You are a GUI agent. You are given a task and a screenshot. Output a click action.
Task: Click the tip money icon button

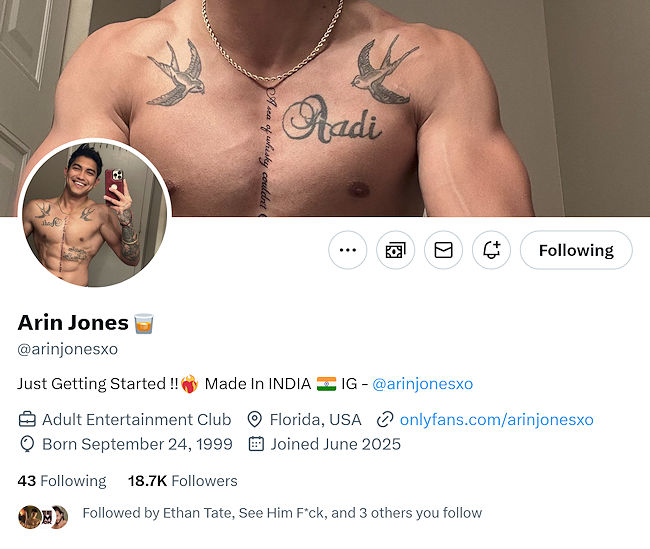point(396,250)
